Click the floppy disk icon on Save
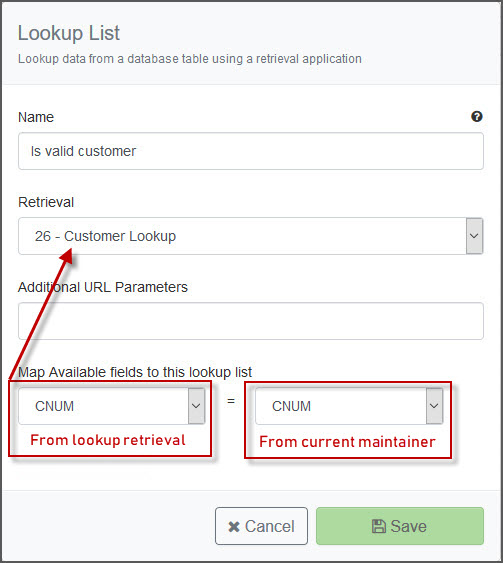This screenshot has width=503, height=563. [x=379, y=526]
